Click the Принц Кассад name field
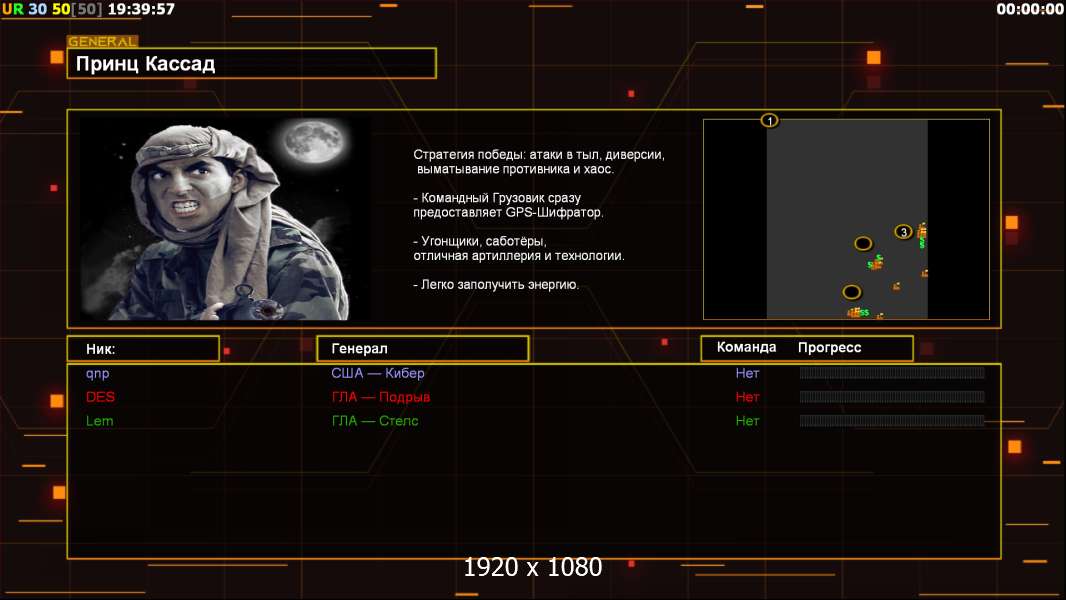The width and height of the screenshot is (1066, 600). [252, 63]
